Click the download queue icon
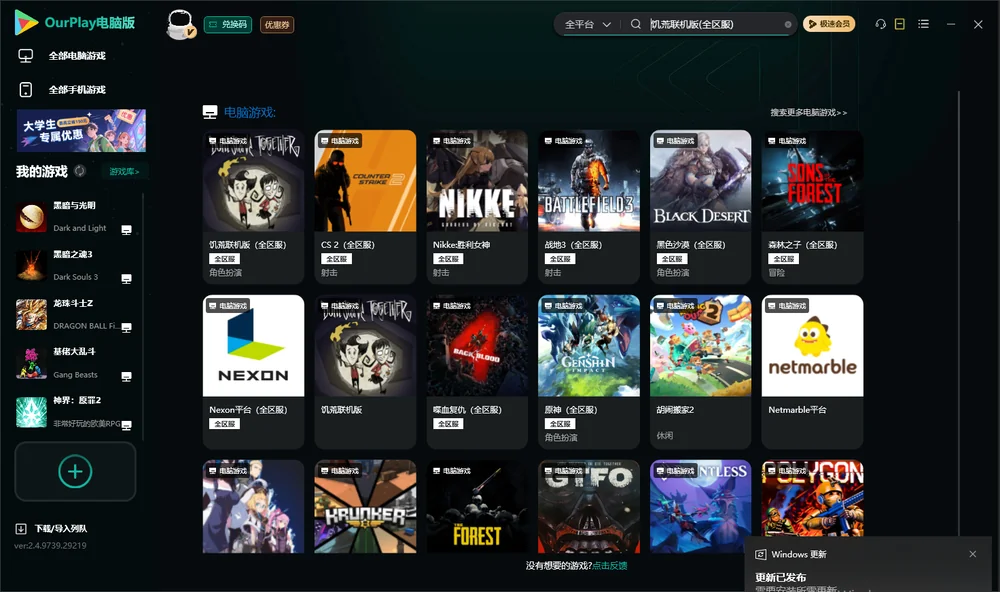Image resolution: width=1000 pixels, height=592 pixels. pyautogui.click(x=21, y=528)
